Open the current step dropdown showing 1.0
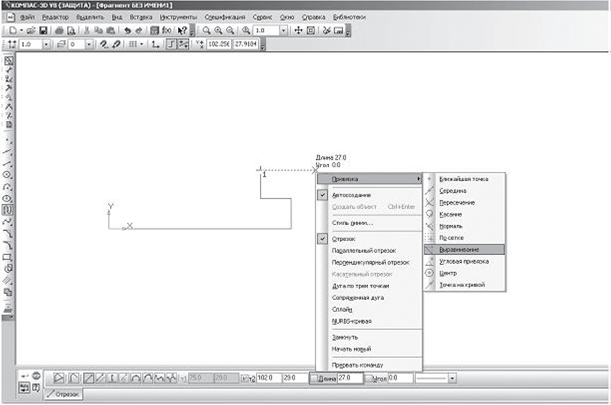611x405 pixels. click(46, 44)
